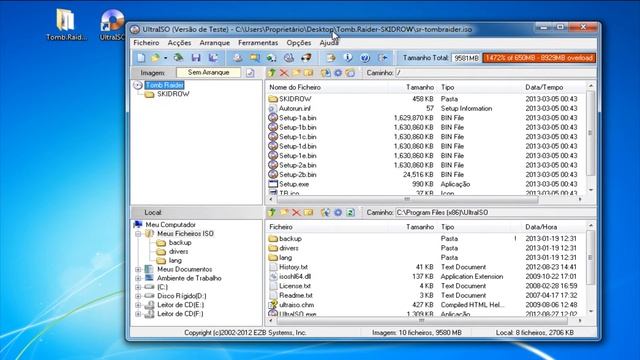The image size is (640, 360).
Task: Select Tomb.Raid... folder on desktop
Action: coord(66,25)
